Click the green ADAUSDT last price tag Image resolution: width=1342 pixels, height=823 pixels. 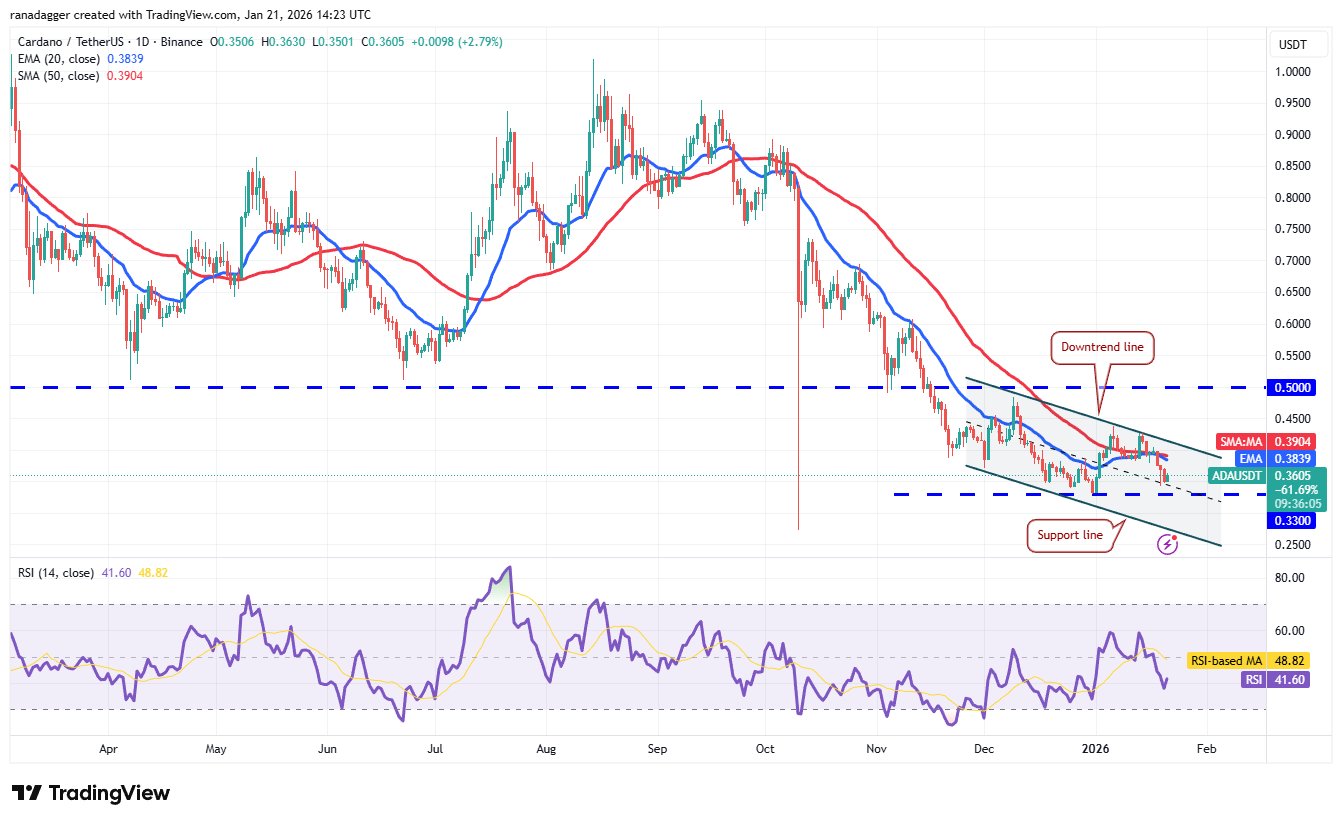1236,475
